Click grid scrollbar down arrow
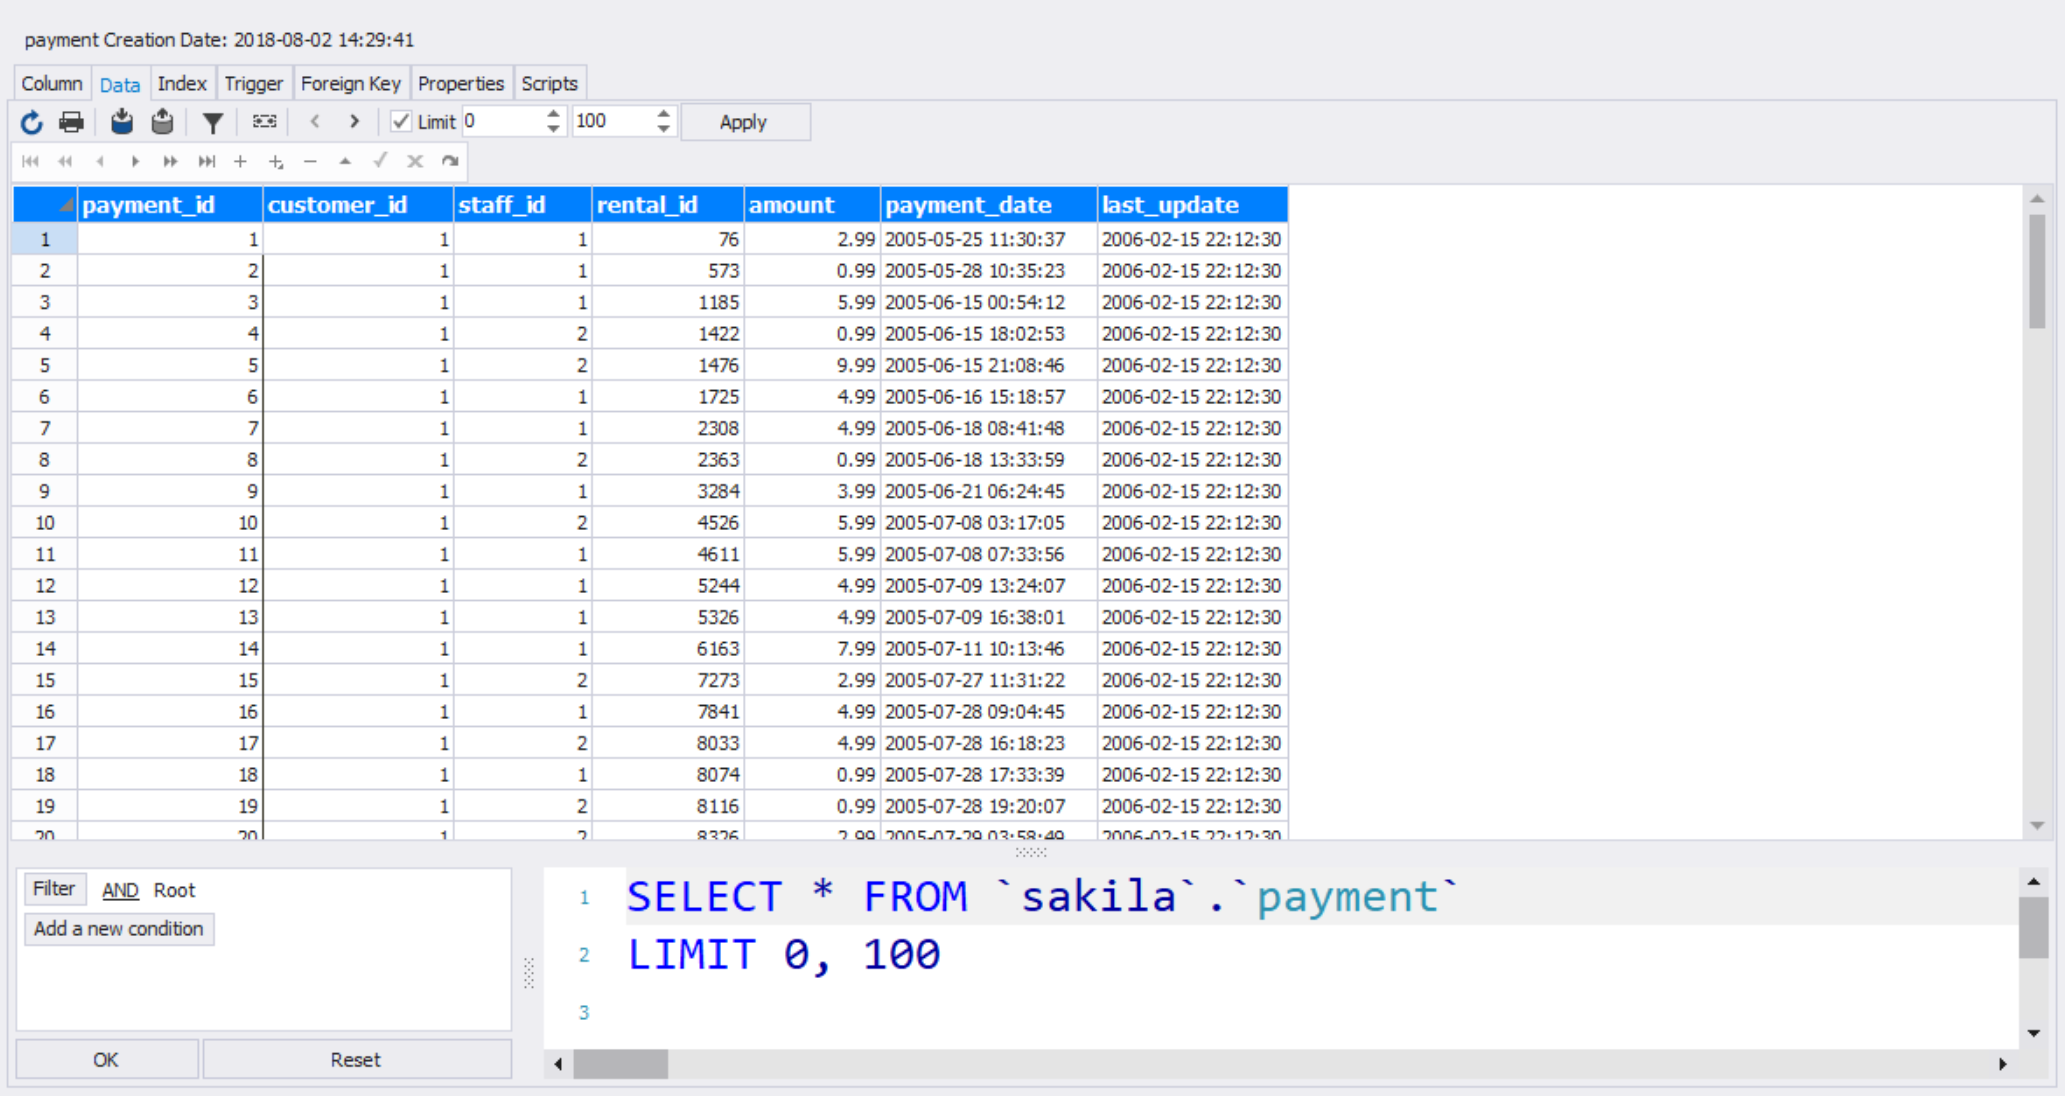Viewport: 2065px width, 1096px height. coord(2037,826)
